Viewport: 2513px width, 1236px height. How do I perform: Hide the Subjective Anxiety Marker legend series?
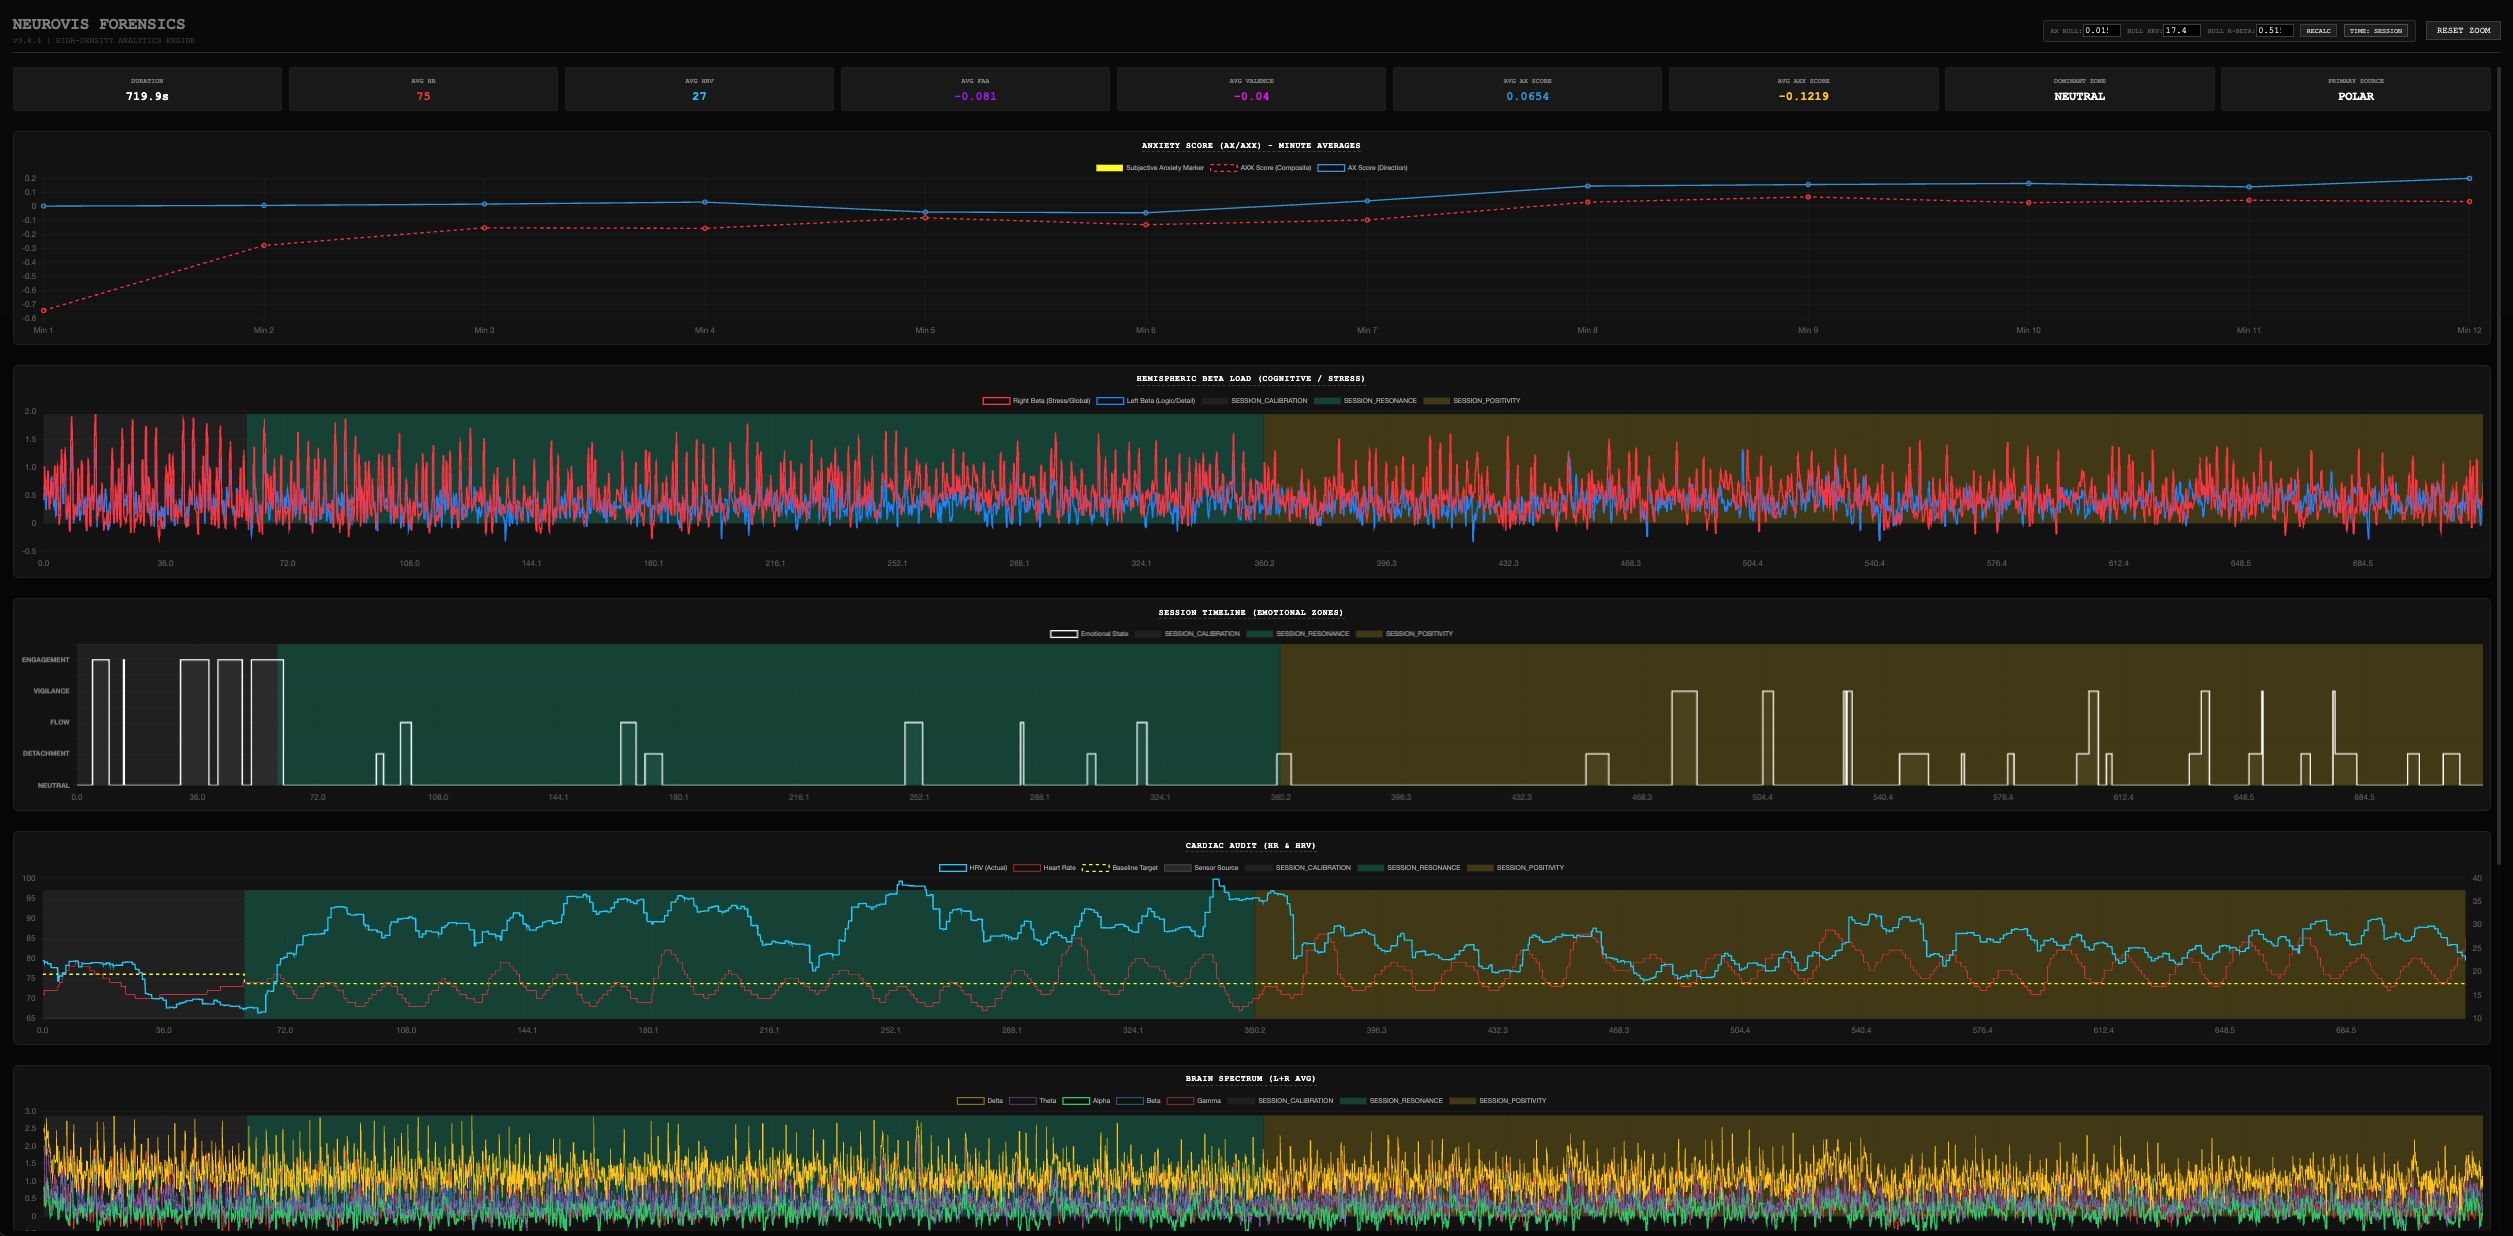[1150, 168]
